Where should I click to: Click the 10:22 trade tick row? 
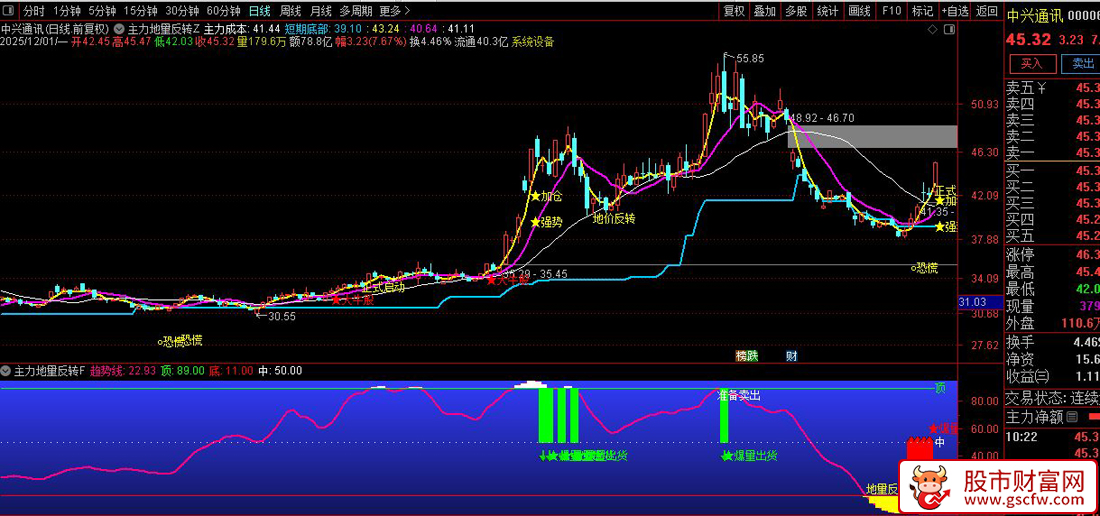pyautogui.click(x=1052, y=436)
